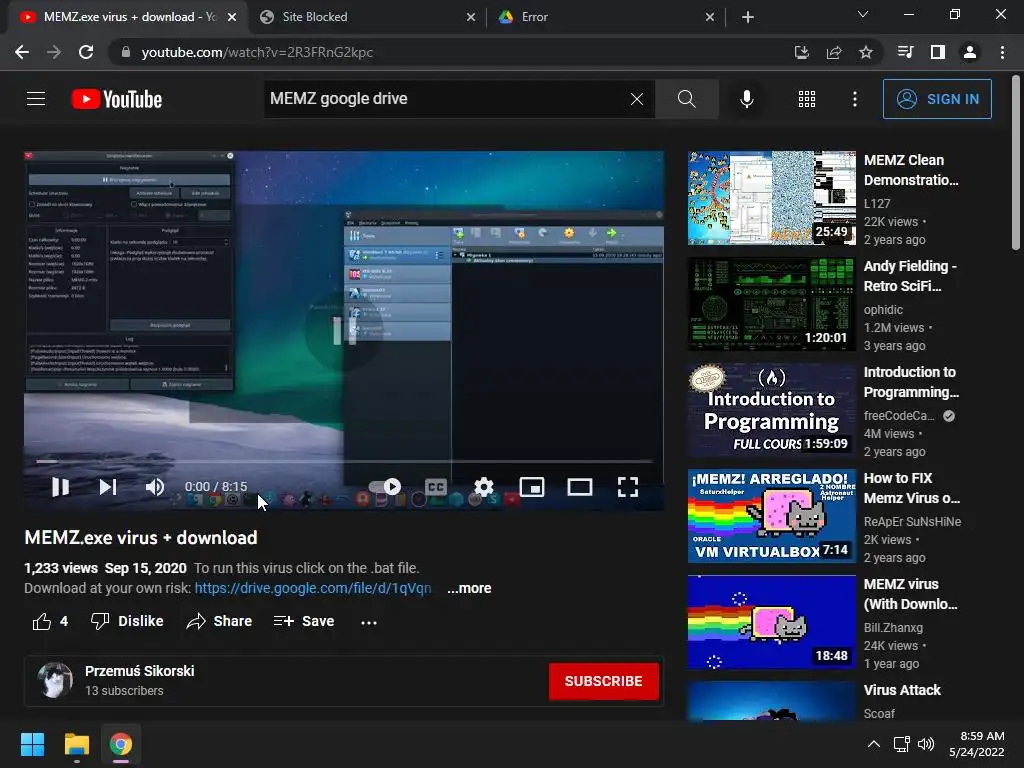
Task: Switch to the Error tab
Action: pos(606,17)
